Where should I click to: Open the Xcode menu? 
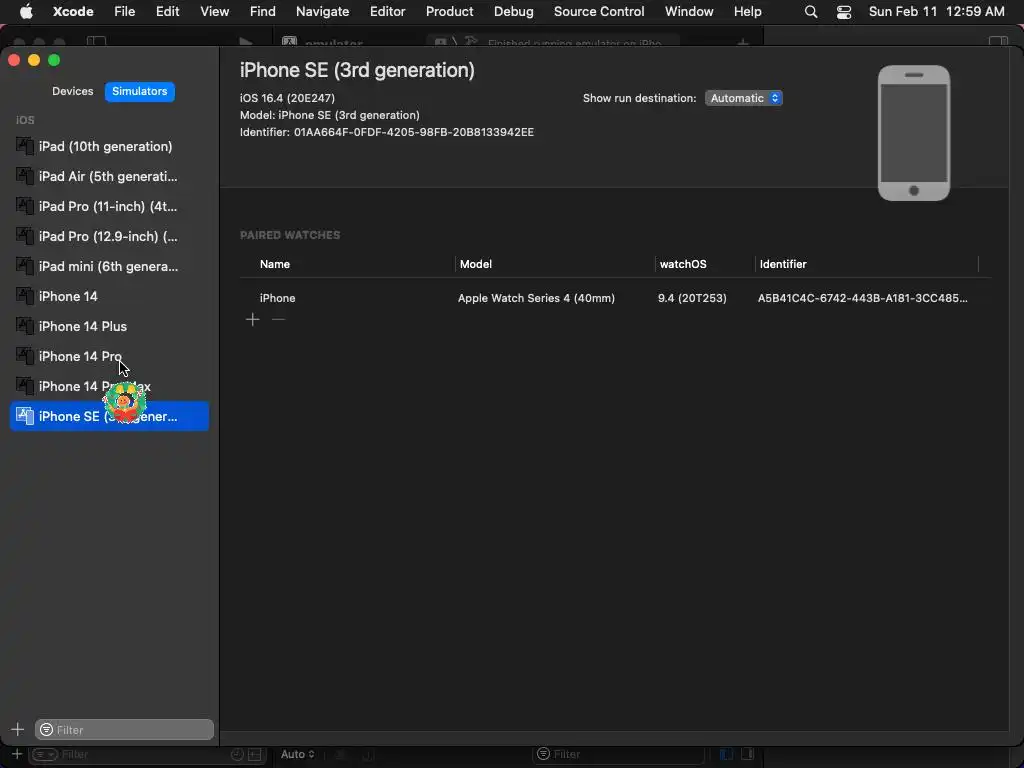point(73,11)
